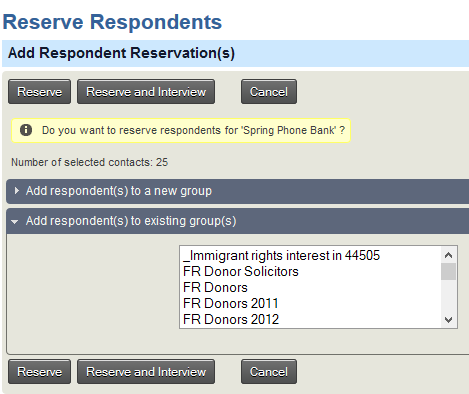Click the group list scrollbar thumb
469x394 pixels.
(x=448, y=272)
